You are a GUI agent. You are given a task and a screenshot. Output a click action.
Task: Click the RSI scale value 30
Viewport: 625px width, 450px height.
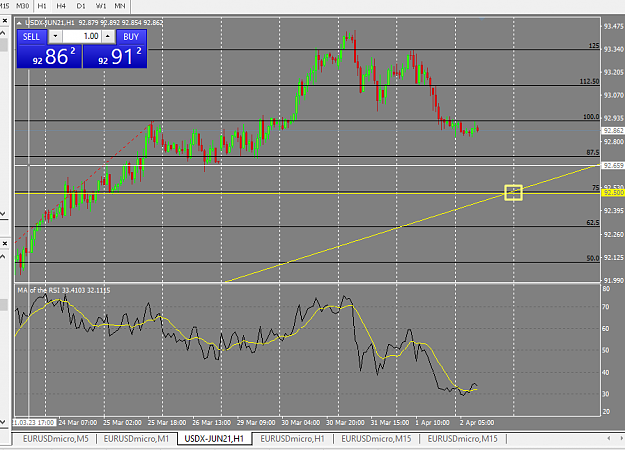pyautogui.click(x=606, y=394)
